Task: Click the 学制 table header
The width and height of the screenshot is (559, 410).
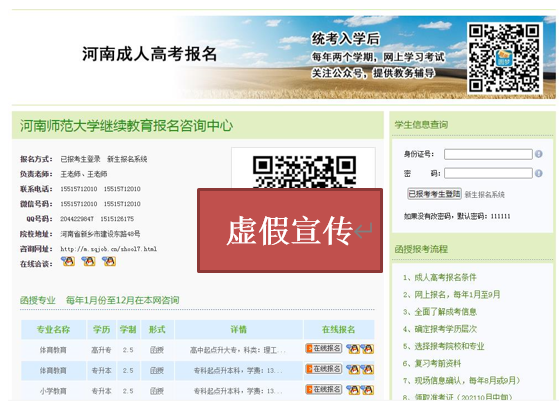Action: pos(128,329)
